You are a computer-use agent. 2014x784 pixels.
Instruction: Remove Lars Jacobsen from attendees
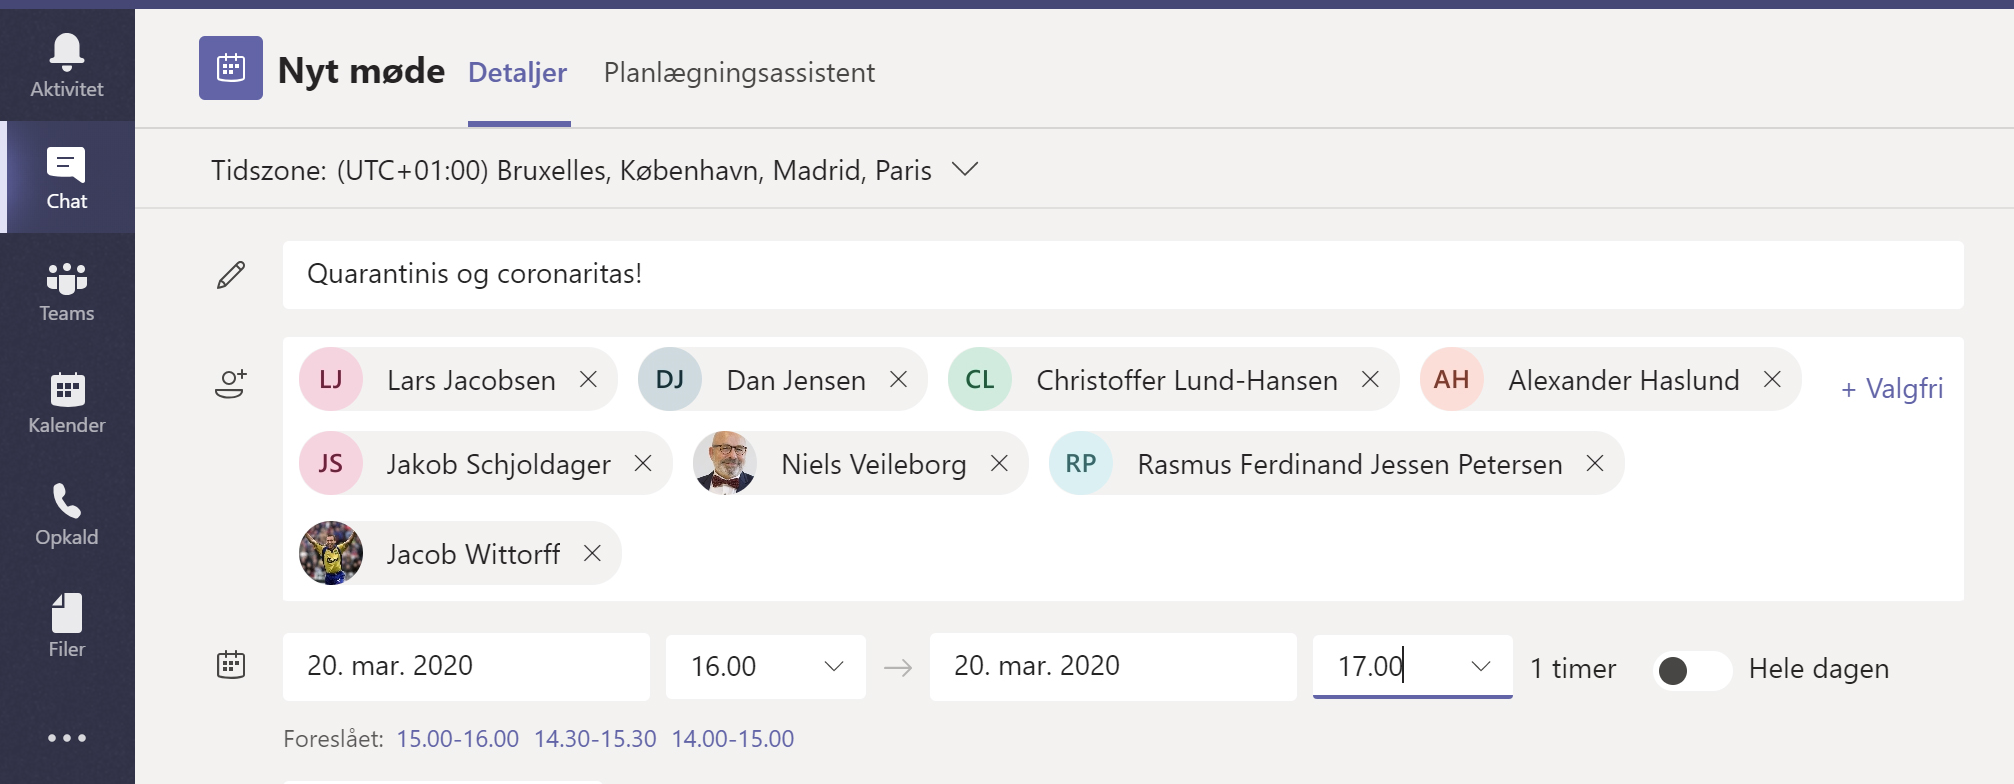[589, 380]
